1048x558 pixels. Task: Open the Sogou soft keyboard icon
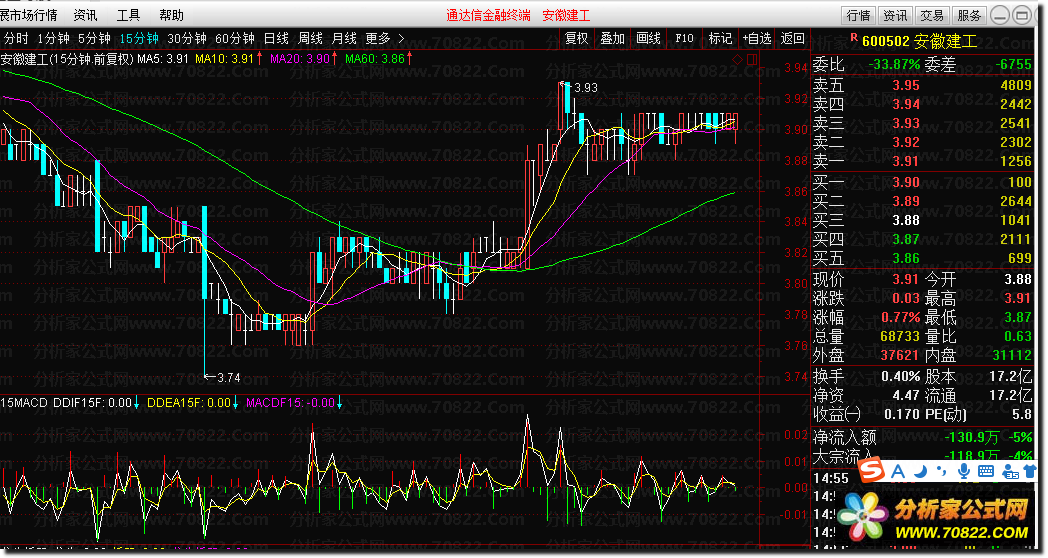(986, 472)
